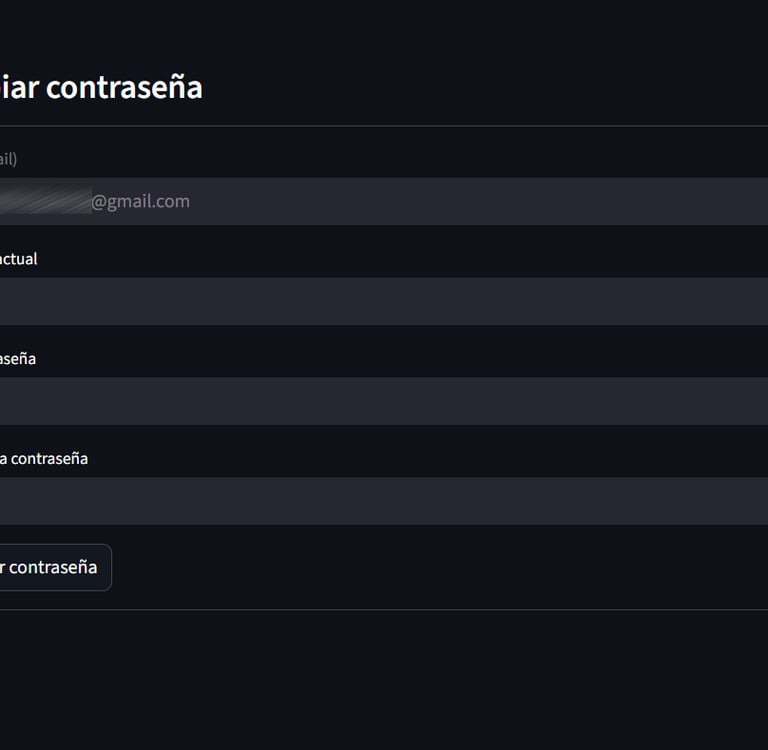Click the "a contraseña" confirmation label
Viewport: 768px width, 750px height.
coord(44,459)
